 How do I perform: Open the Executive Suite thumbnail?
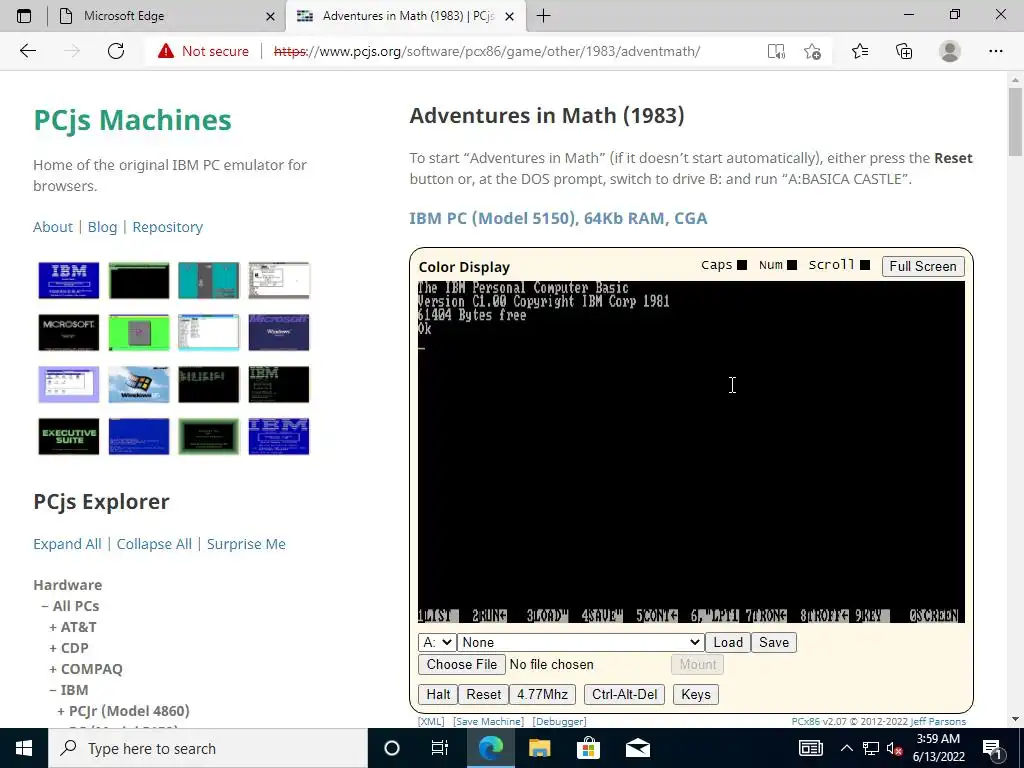69,436
